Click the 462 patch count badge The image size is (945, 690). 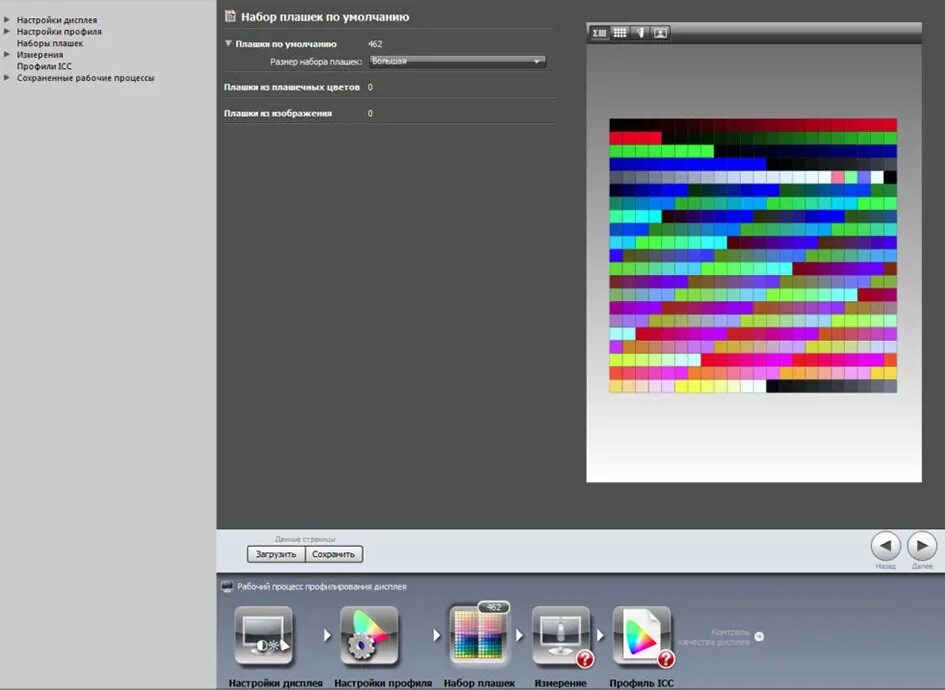494,607
